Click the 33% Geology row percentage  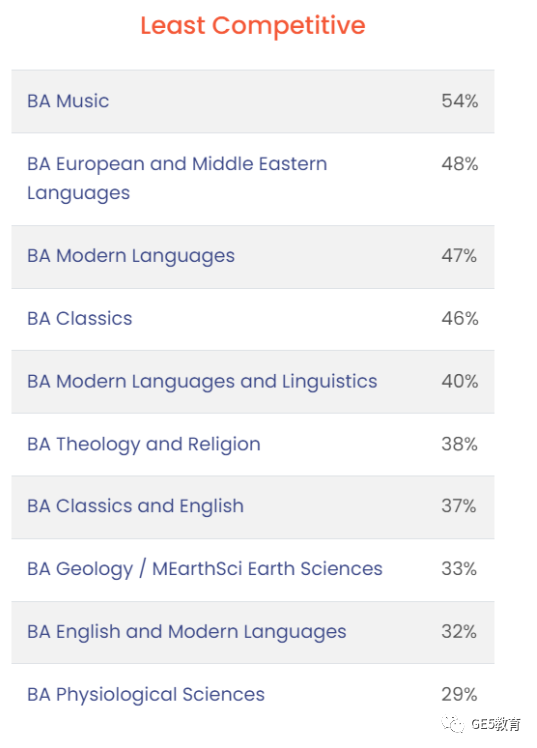[x=459, y=569]
